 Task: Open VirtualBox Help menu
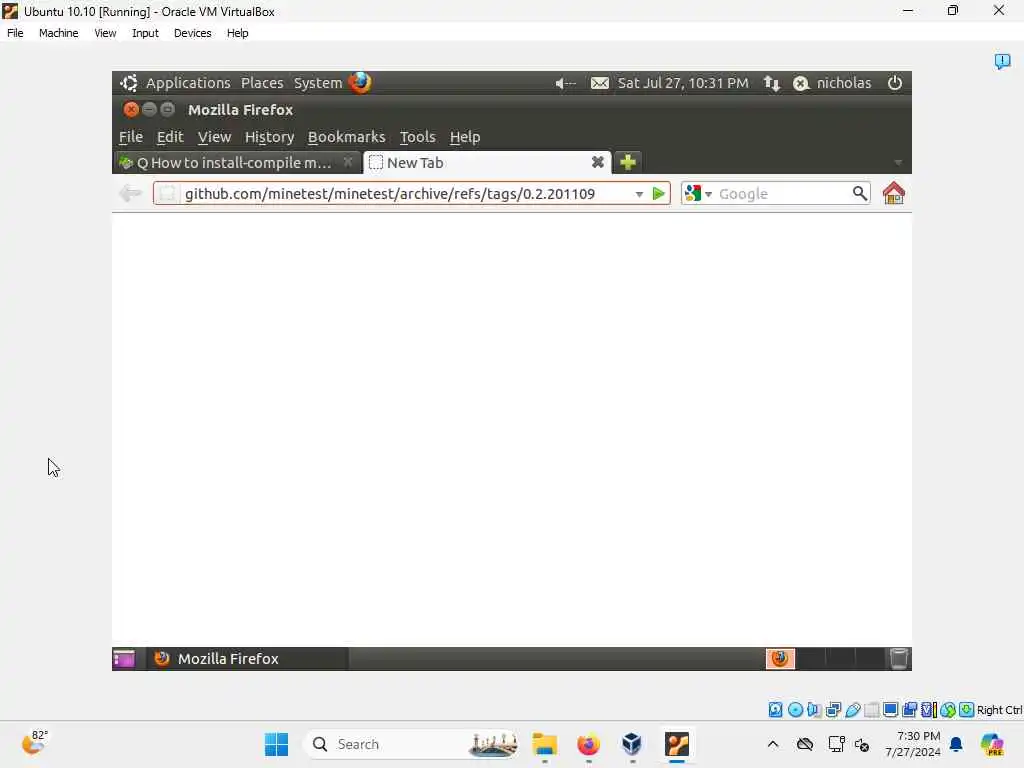[x=238, y=33]
